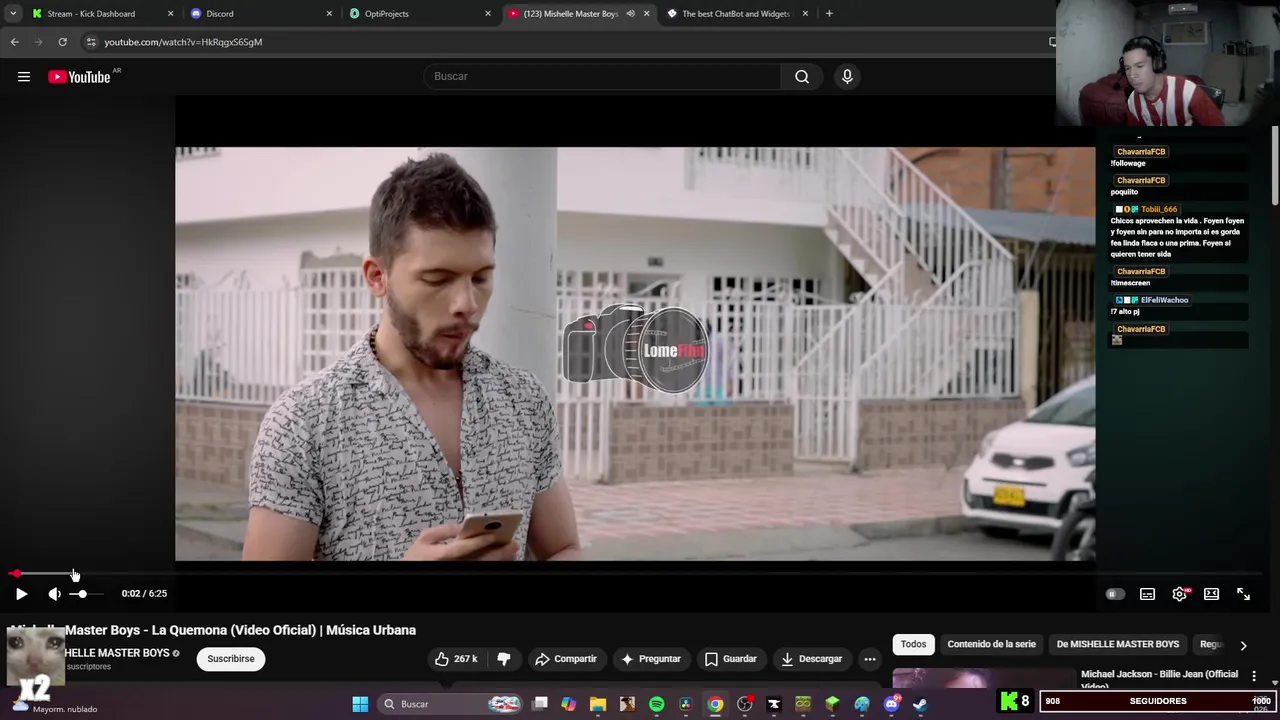Click the address bar URL
The image size is (1280, 720).
coord(183,42)
